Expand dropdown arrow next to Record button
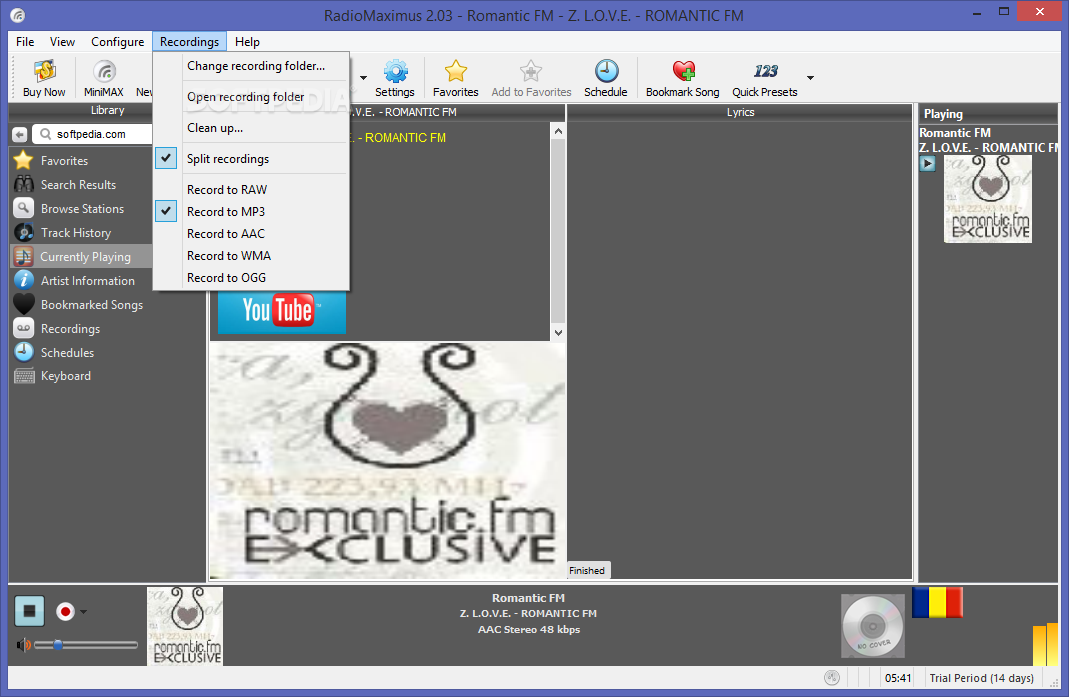Screen dimensions: 1069x697 pyautogui.click(x=83, y=612)
